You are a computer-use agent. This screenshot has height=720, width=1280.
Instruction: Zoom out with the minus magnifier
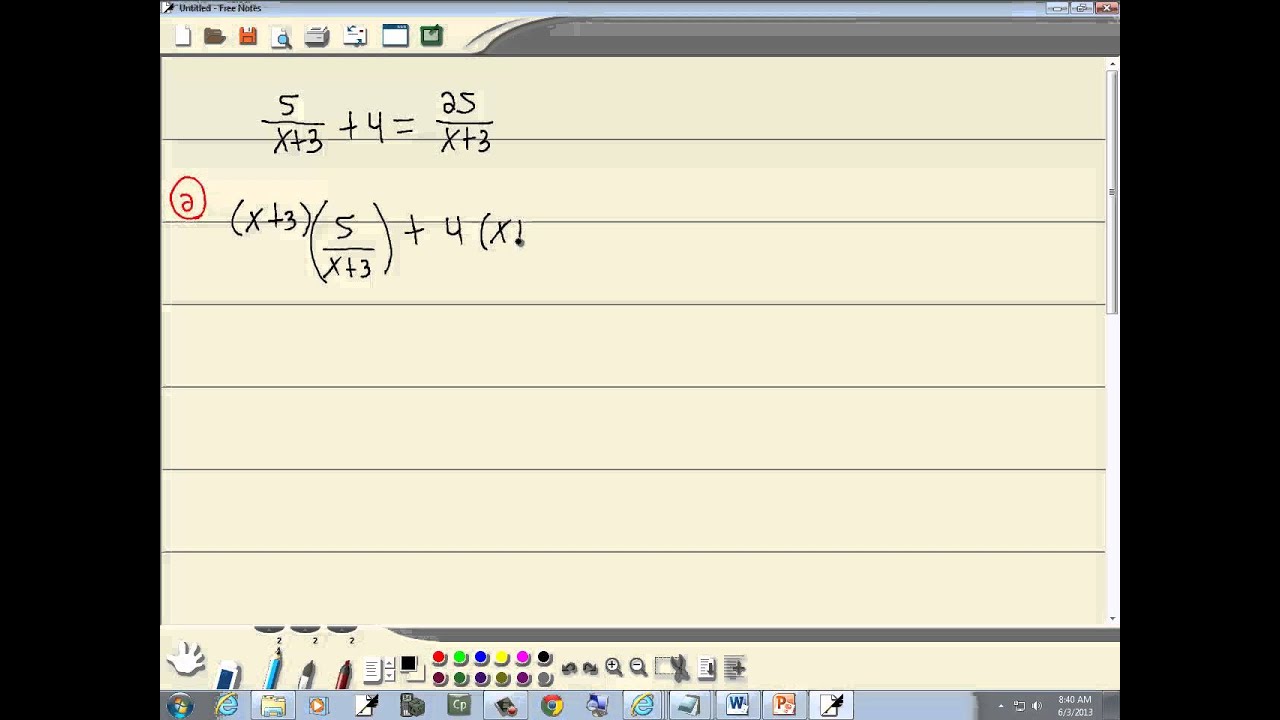point(638,667)
